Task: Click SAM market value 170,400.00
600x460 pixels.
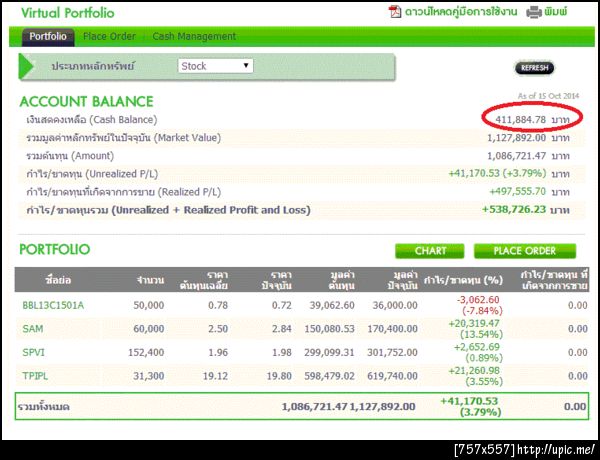Action: (392, 329)
